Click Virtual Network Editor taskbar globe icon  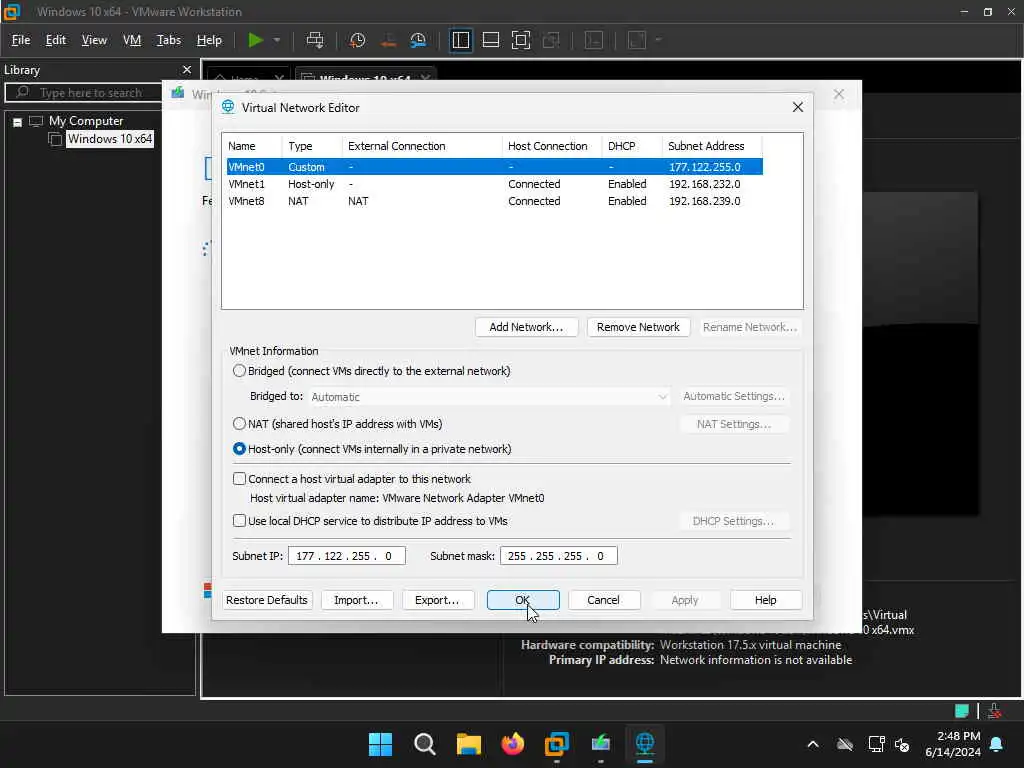pos(645,744)
